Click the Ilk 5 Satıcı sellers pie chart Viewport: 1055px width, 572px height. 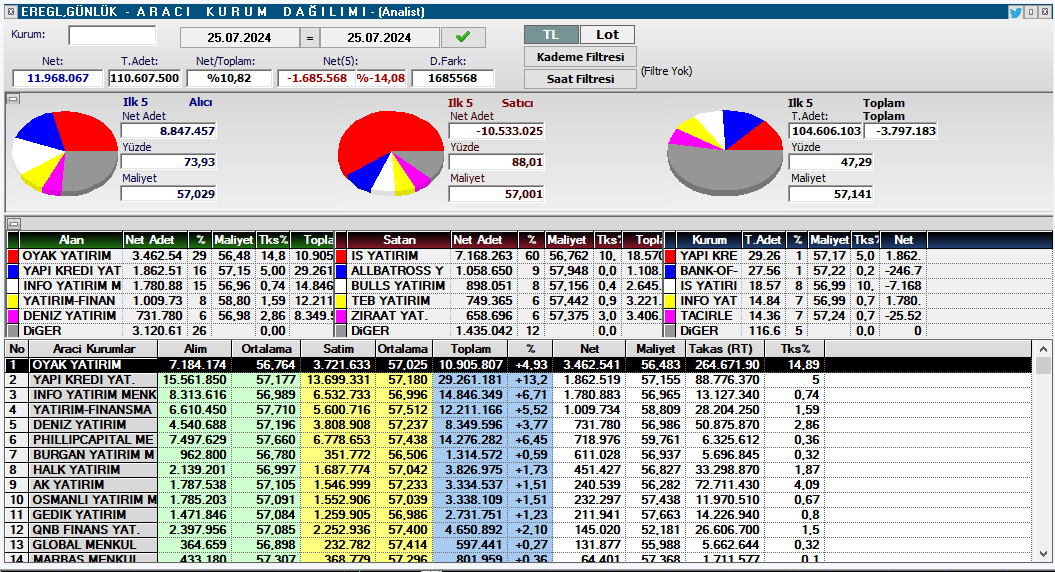(390, 153)
